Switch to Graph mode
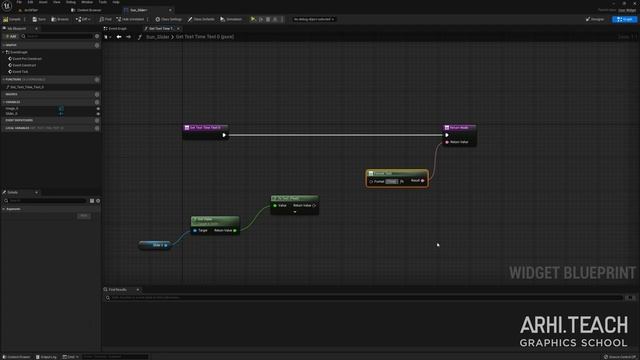 pyautogui.click(x=624, y=19)
